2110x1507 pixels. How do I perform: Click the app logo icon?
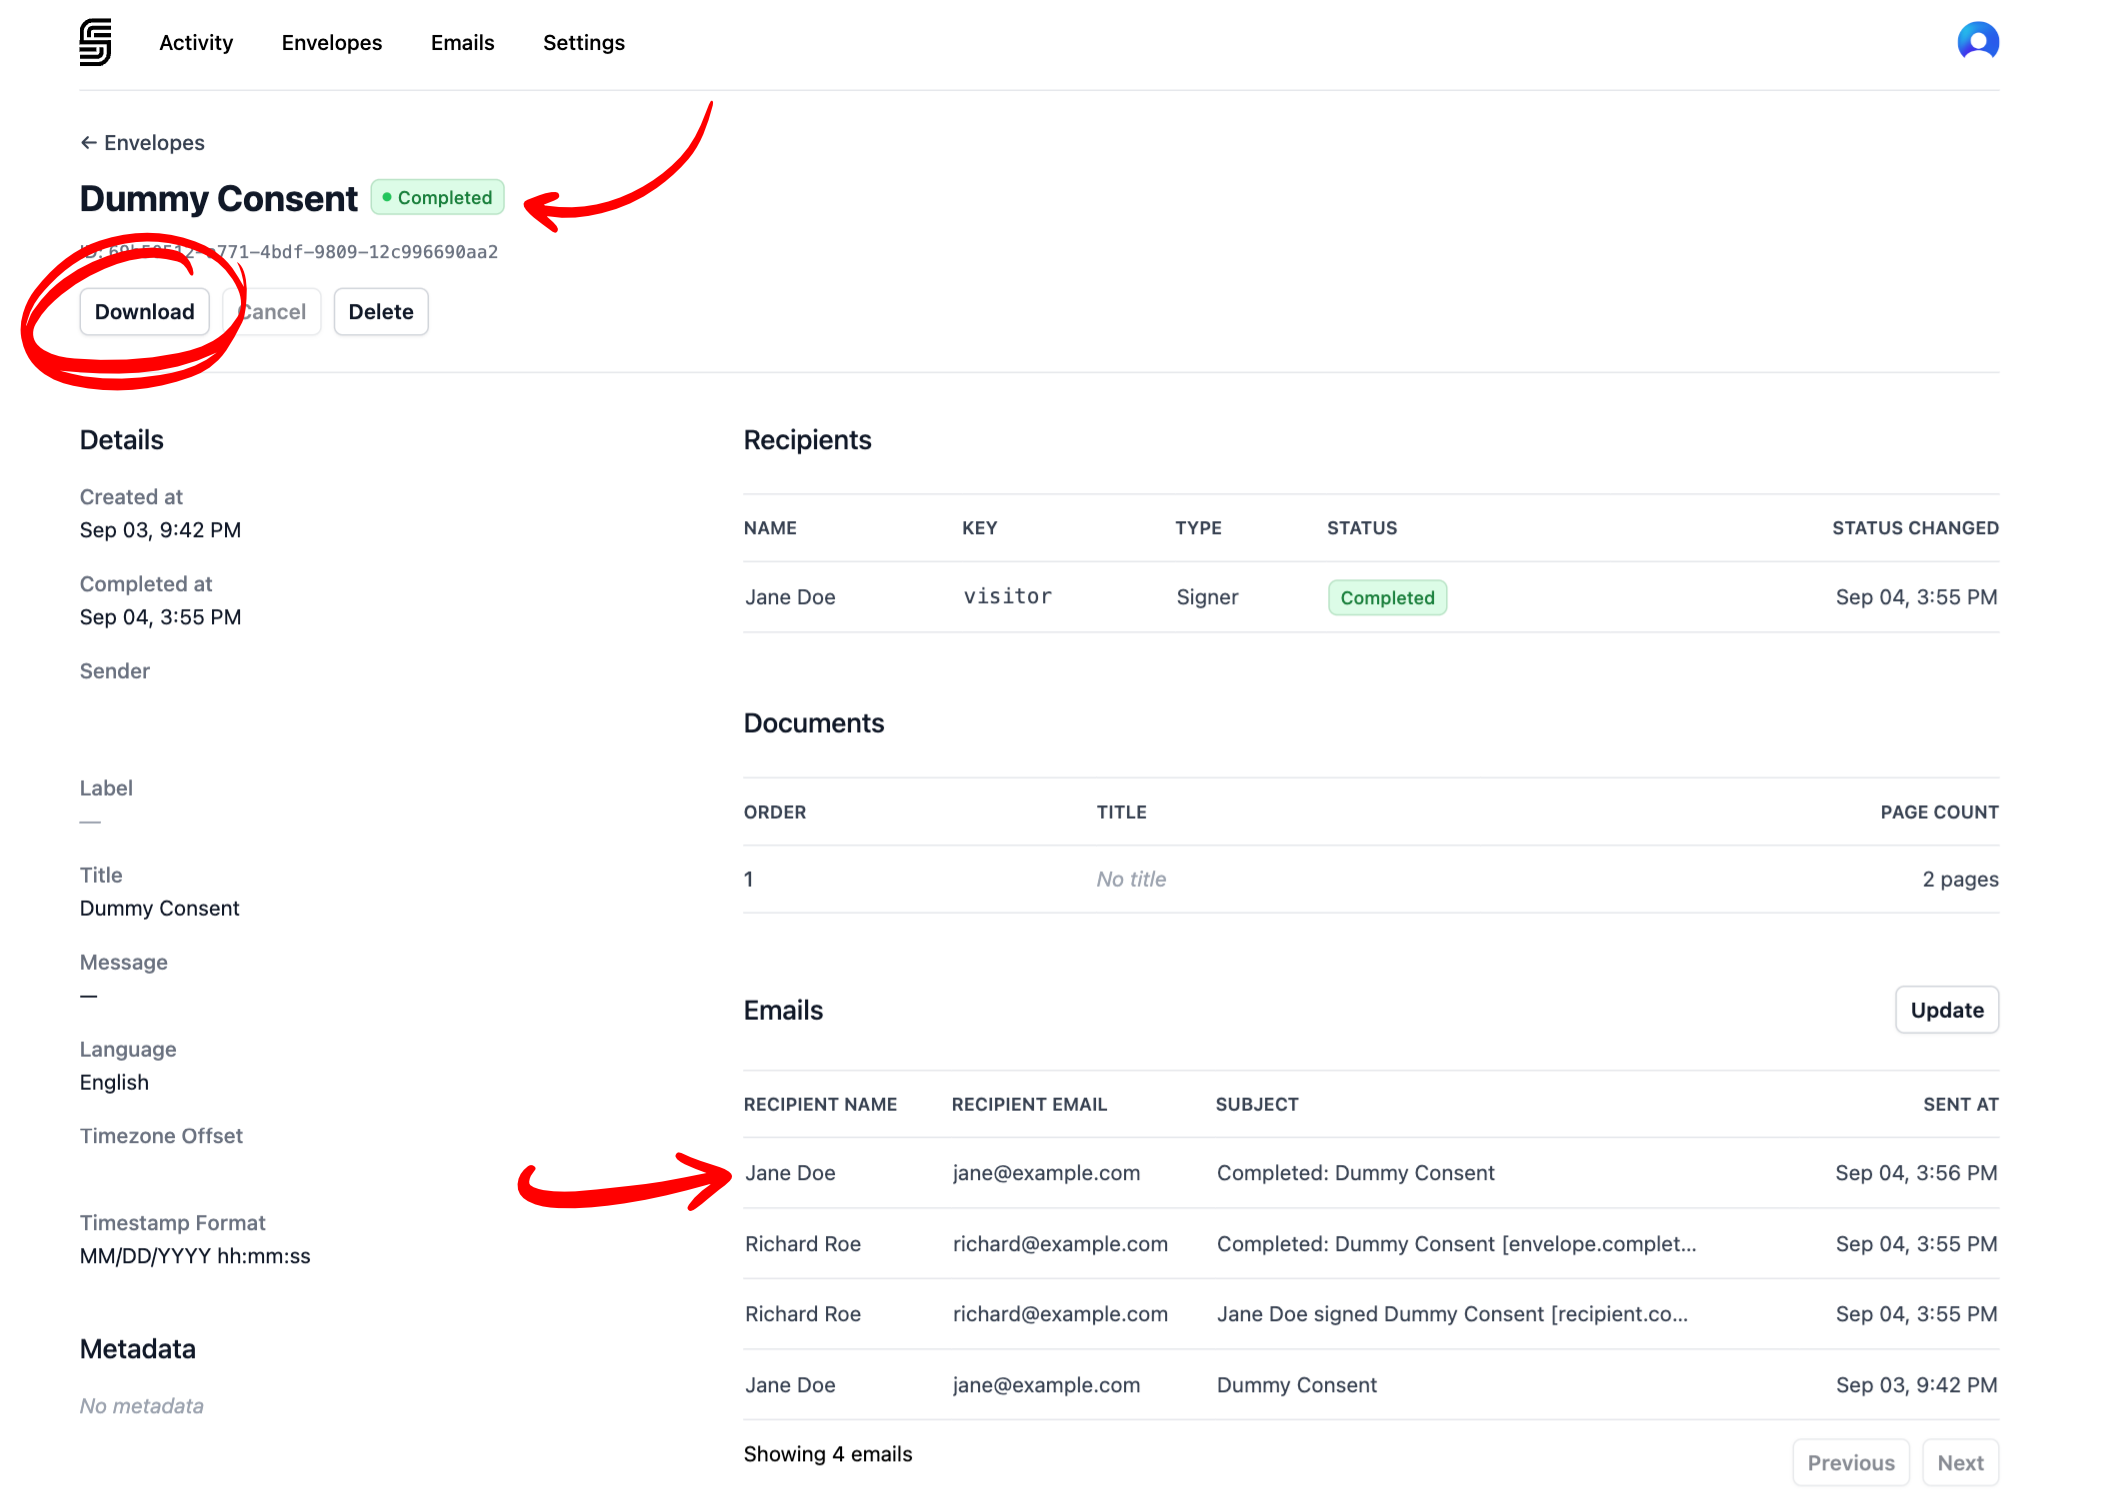click(95, 42)
